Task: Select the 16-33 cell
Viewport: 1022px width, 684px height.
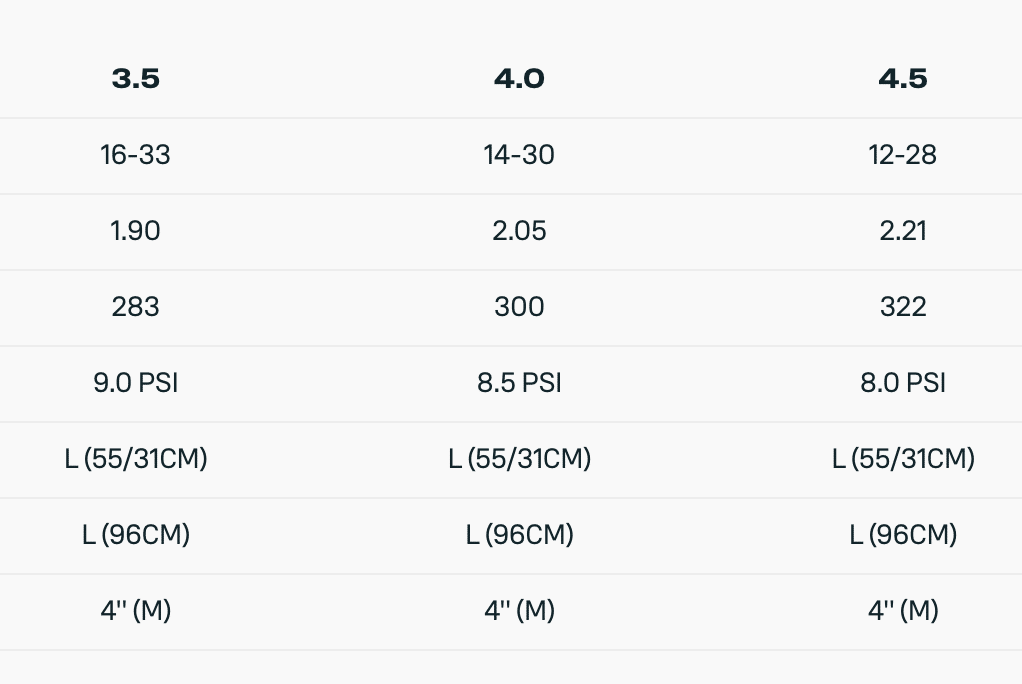Action: click(136, 155)
